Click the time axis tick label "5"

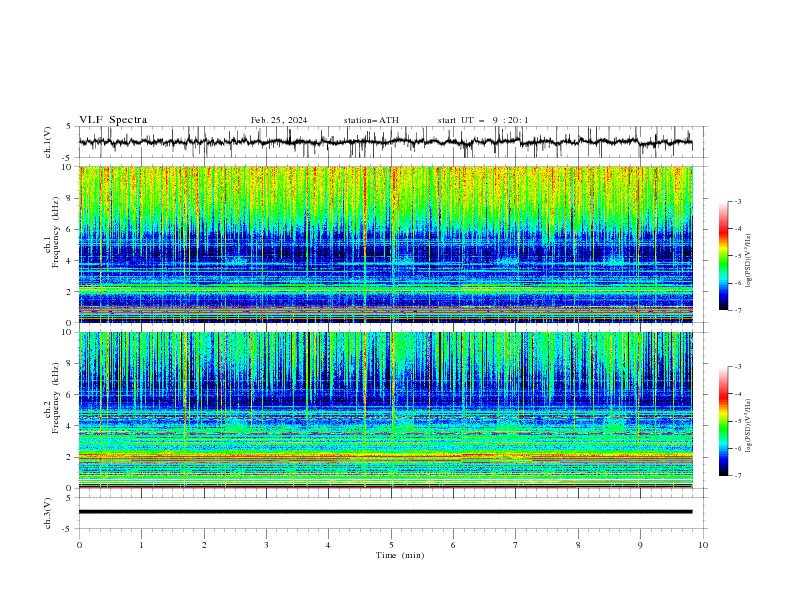click(x=391, y=545)
